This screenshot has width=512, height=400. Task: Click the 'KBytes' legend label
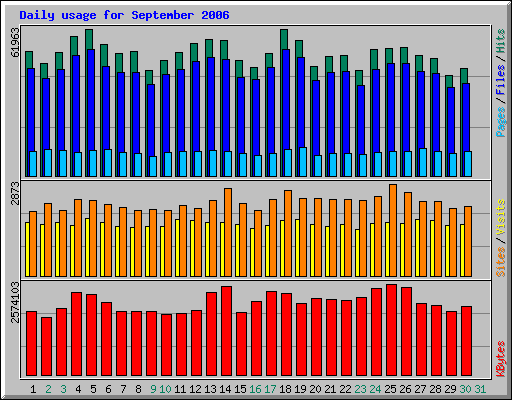tap(501, 359)
